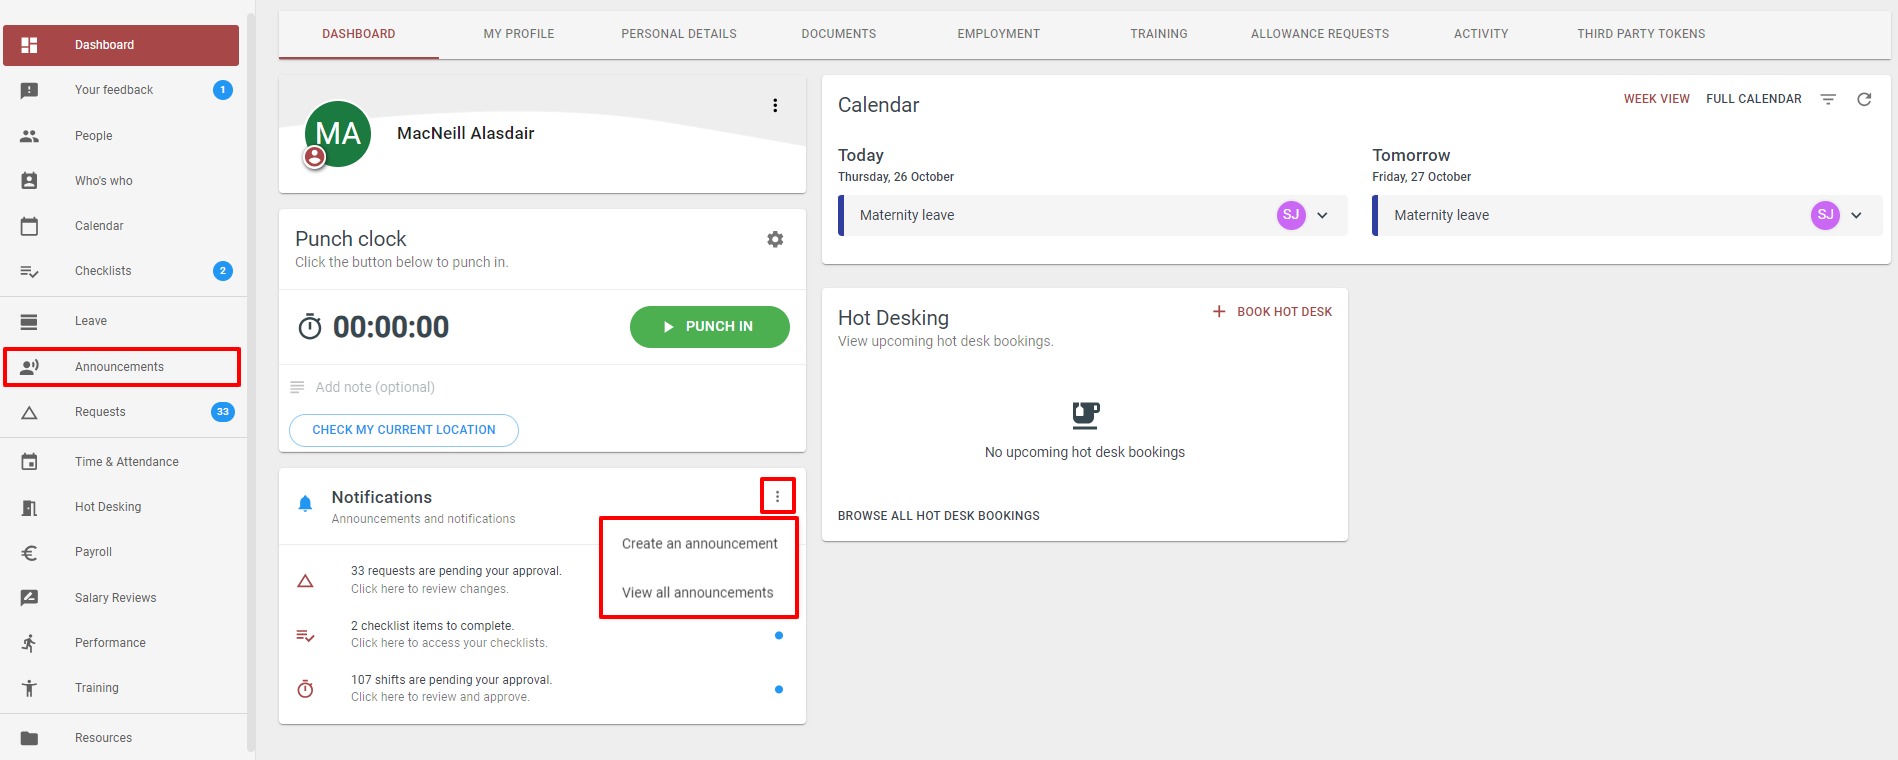Viewport: 1898px width, 760px height.
Task: Click SJ avatar on tomorrow's leave
Action: coord(1825,215)
